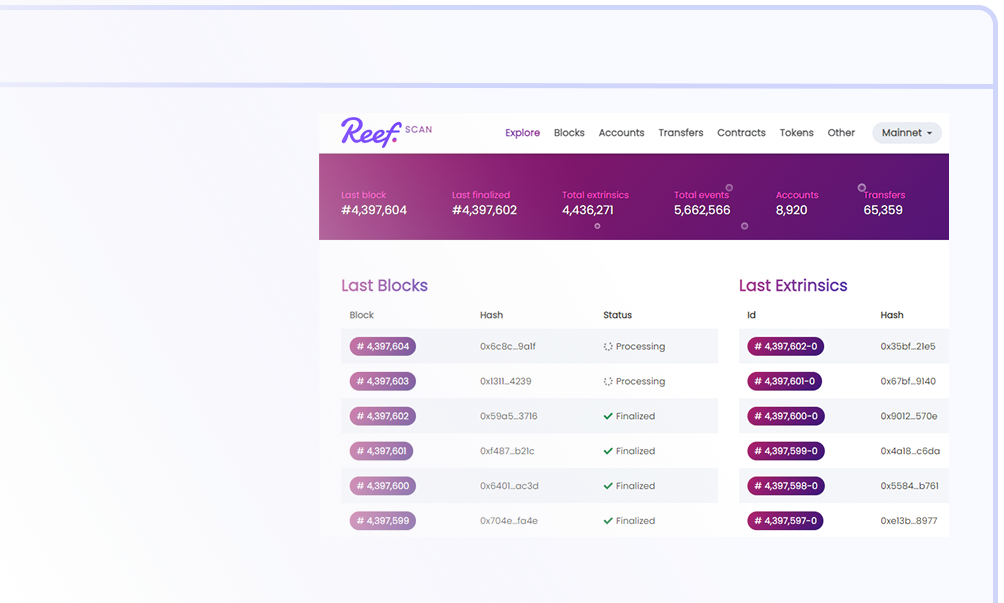The image size is (1004, 603).
Task: Click block hash 0x1311...4239
Action: [505, 381]
